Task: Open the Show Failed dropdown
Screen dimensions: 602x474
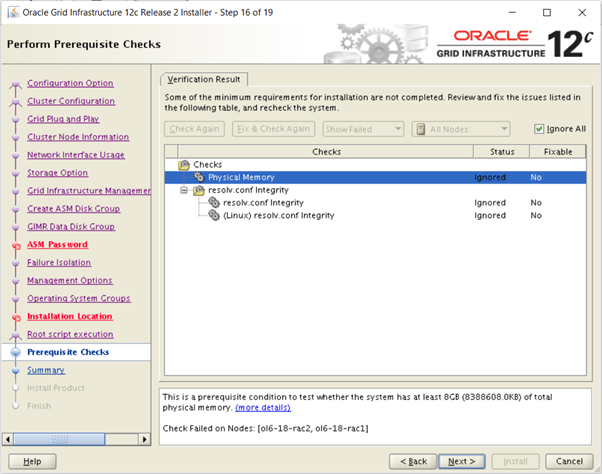Action: [362, 129]
